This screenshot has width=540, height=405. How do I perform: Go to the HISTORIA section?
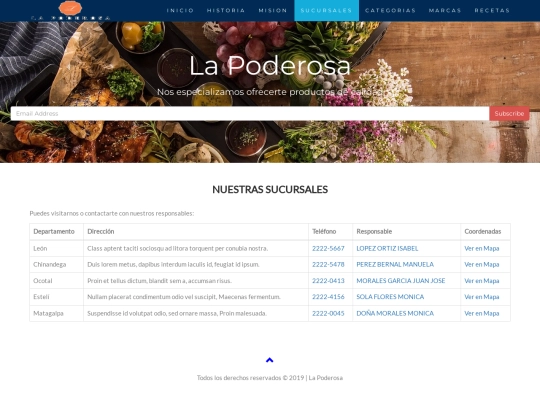point(226,10)
